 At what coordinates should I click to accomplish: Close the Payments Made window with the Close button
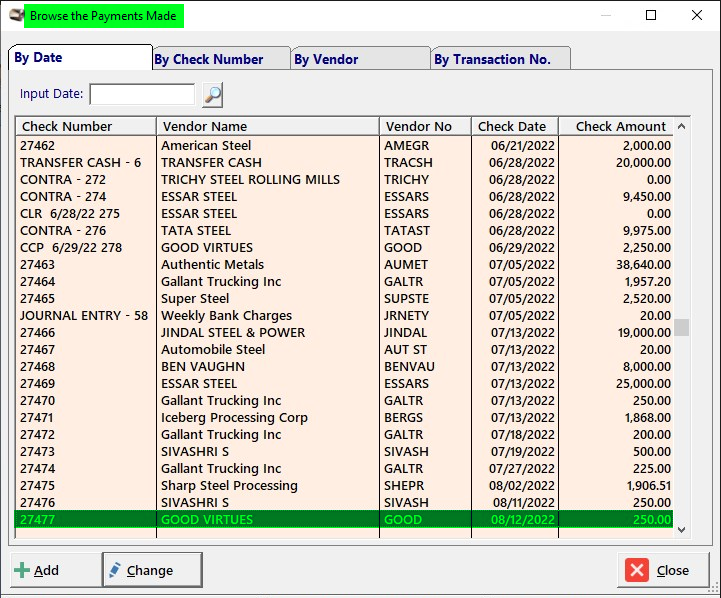tap(663, 570)
